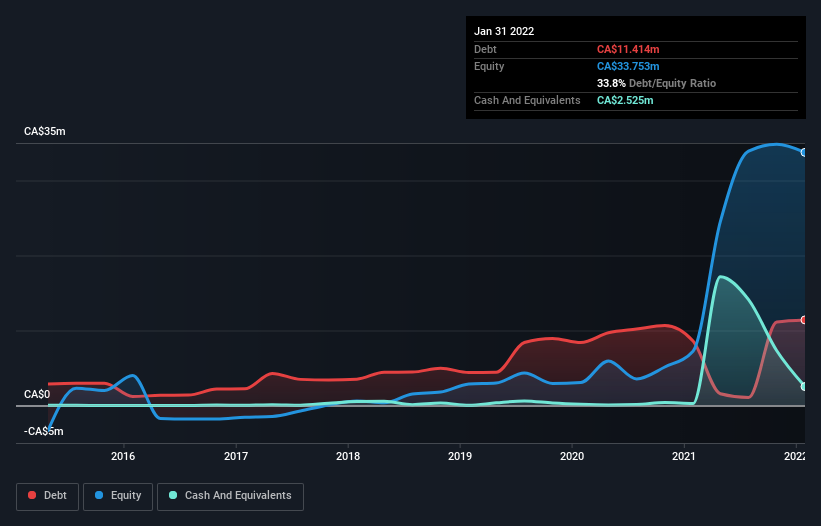Click the CA$2.525m cash value
The height and width of the screenshot is (526, 821).
625,100
